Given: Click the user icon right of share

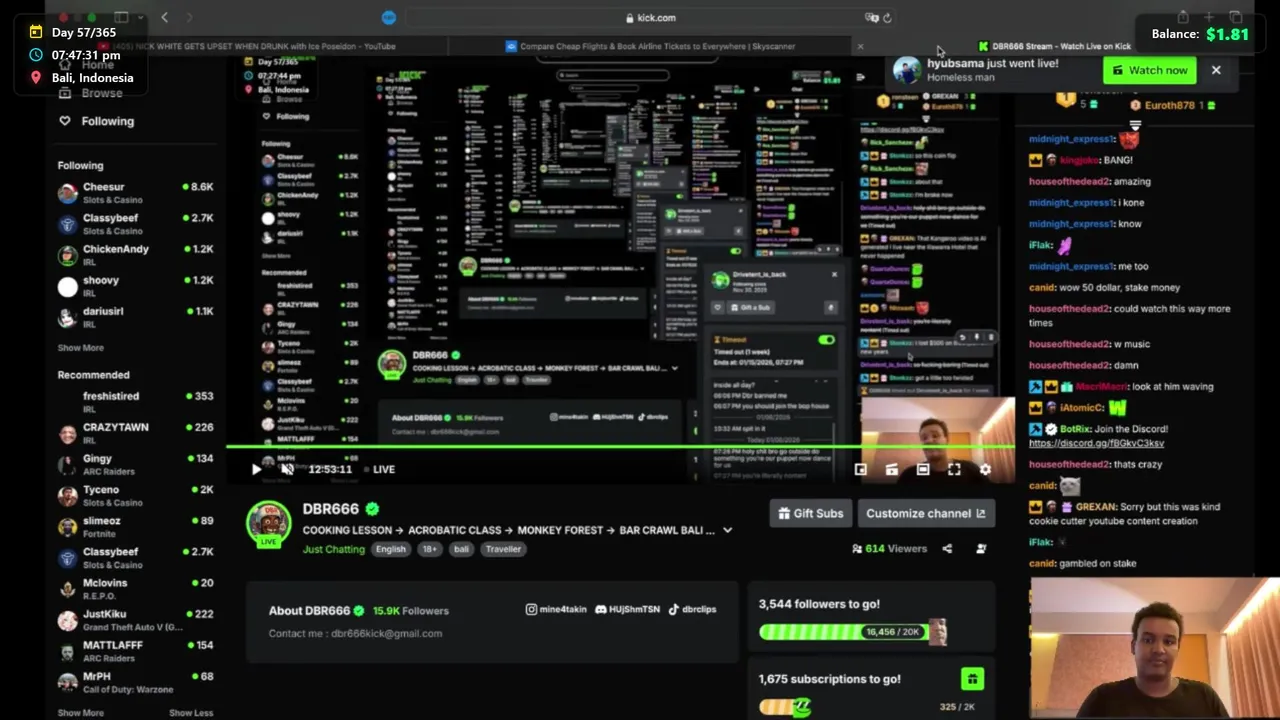Looking at the screenshot, I should click(x=981, y=548).
